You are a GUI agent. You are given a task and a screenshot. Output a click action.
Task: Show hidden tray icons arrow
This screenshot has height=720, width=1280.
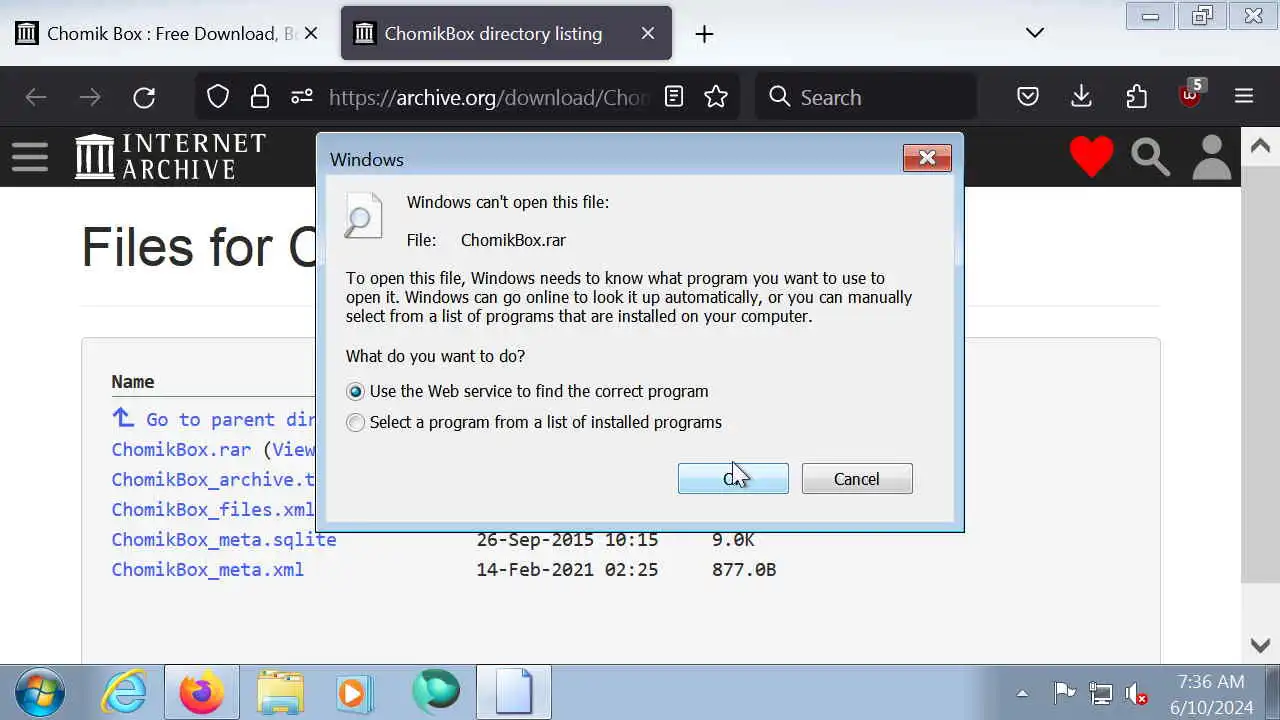tap(1022, 693)
